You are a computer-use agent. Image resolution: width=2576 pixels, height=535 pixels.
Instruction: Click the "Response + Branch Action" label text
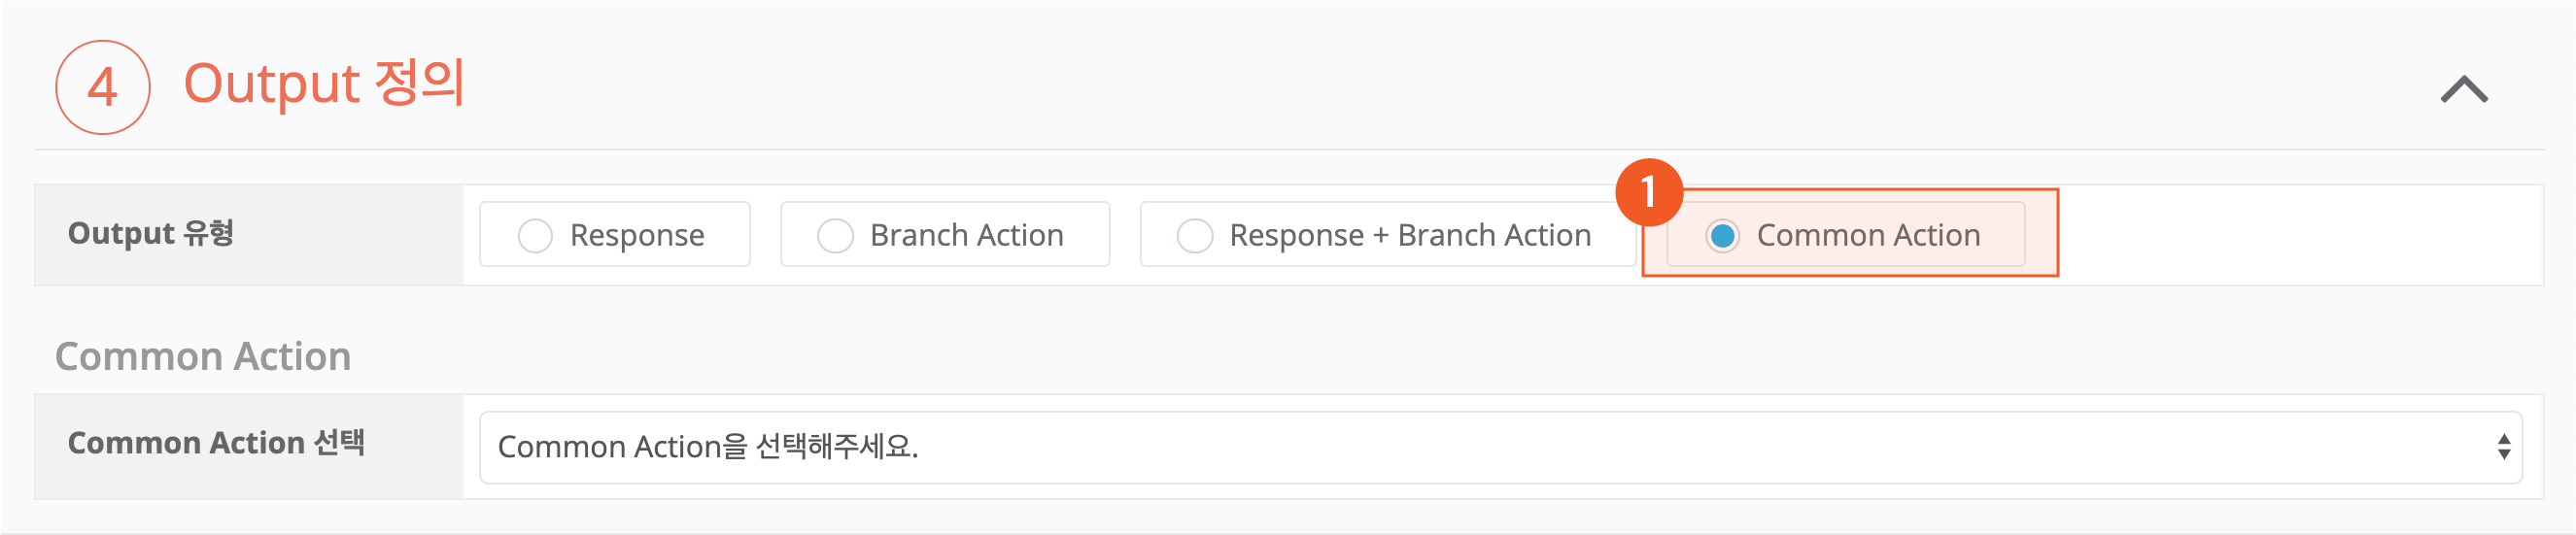click(1409, 236)
